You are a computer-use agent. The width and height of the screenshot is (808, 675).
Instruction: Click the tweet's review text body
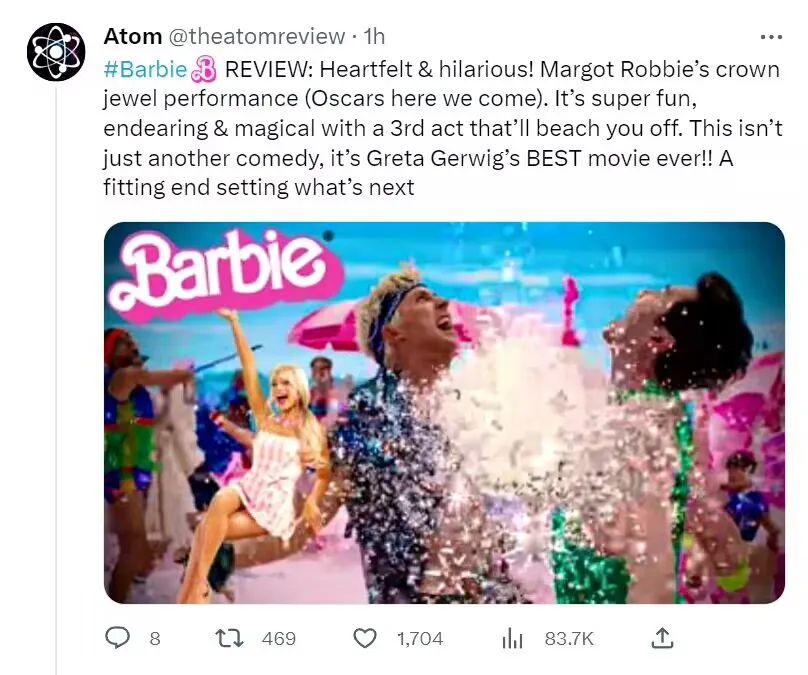pyautogui.click(x=440, y=128)
